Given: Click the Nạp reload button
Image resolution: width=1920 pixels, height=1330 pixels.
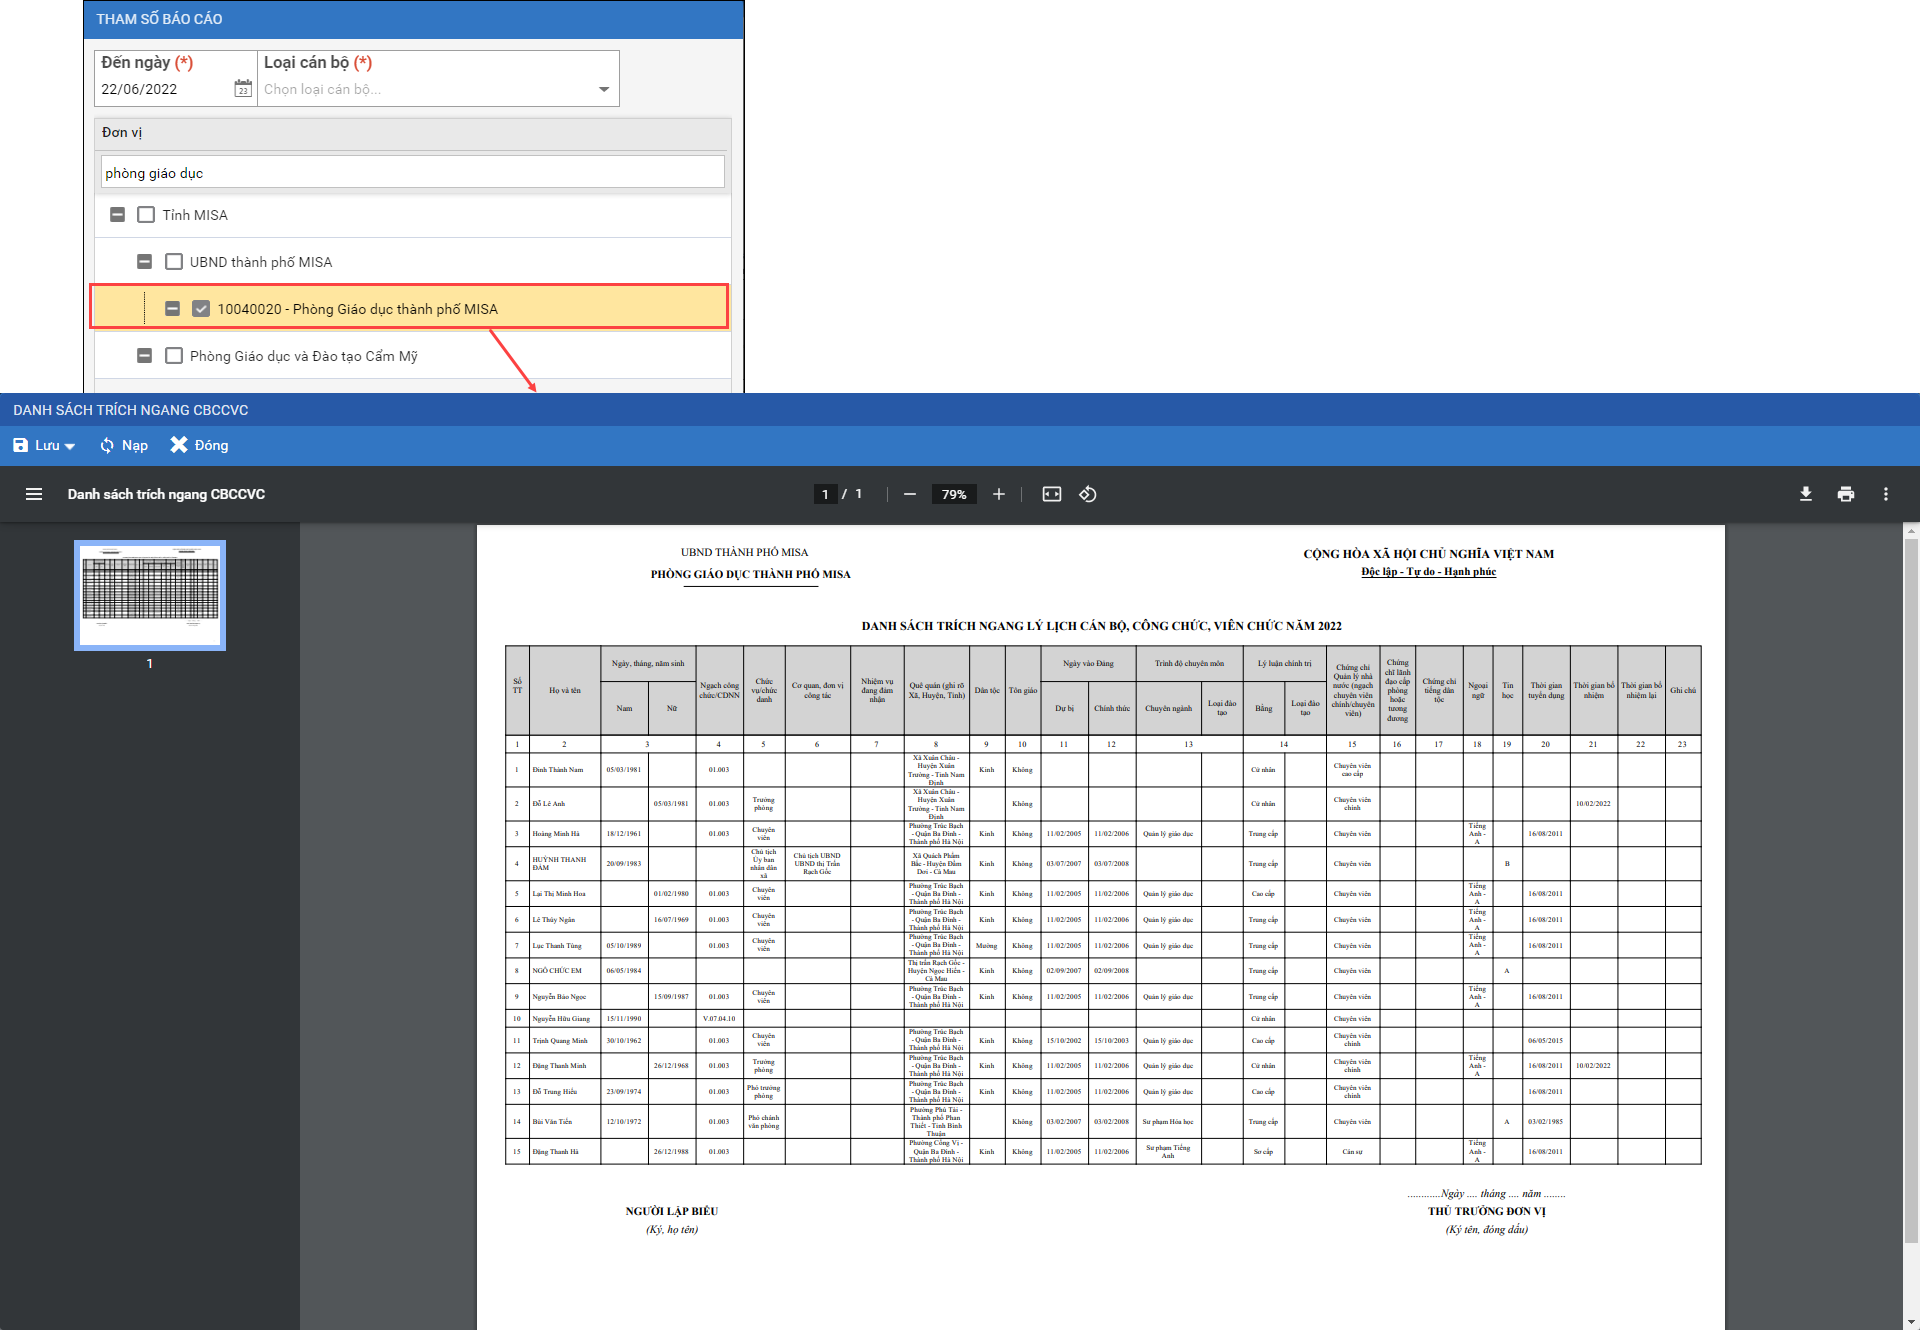Looking at the screenshot, I should tap(124, 446).
